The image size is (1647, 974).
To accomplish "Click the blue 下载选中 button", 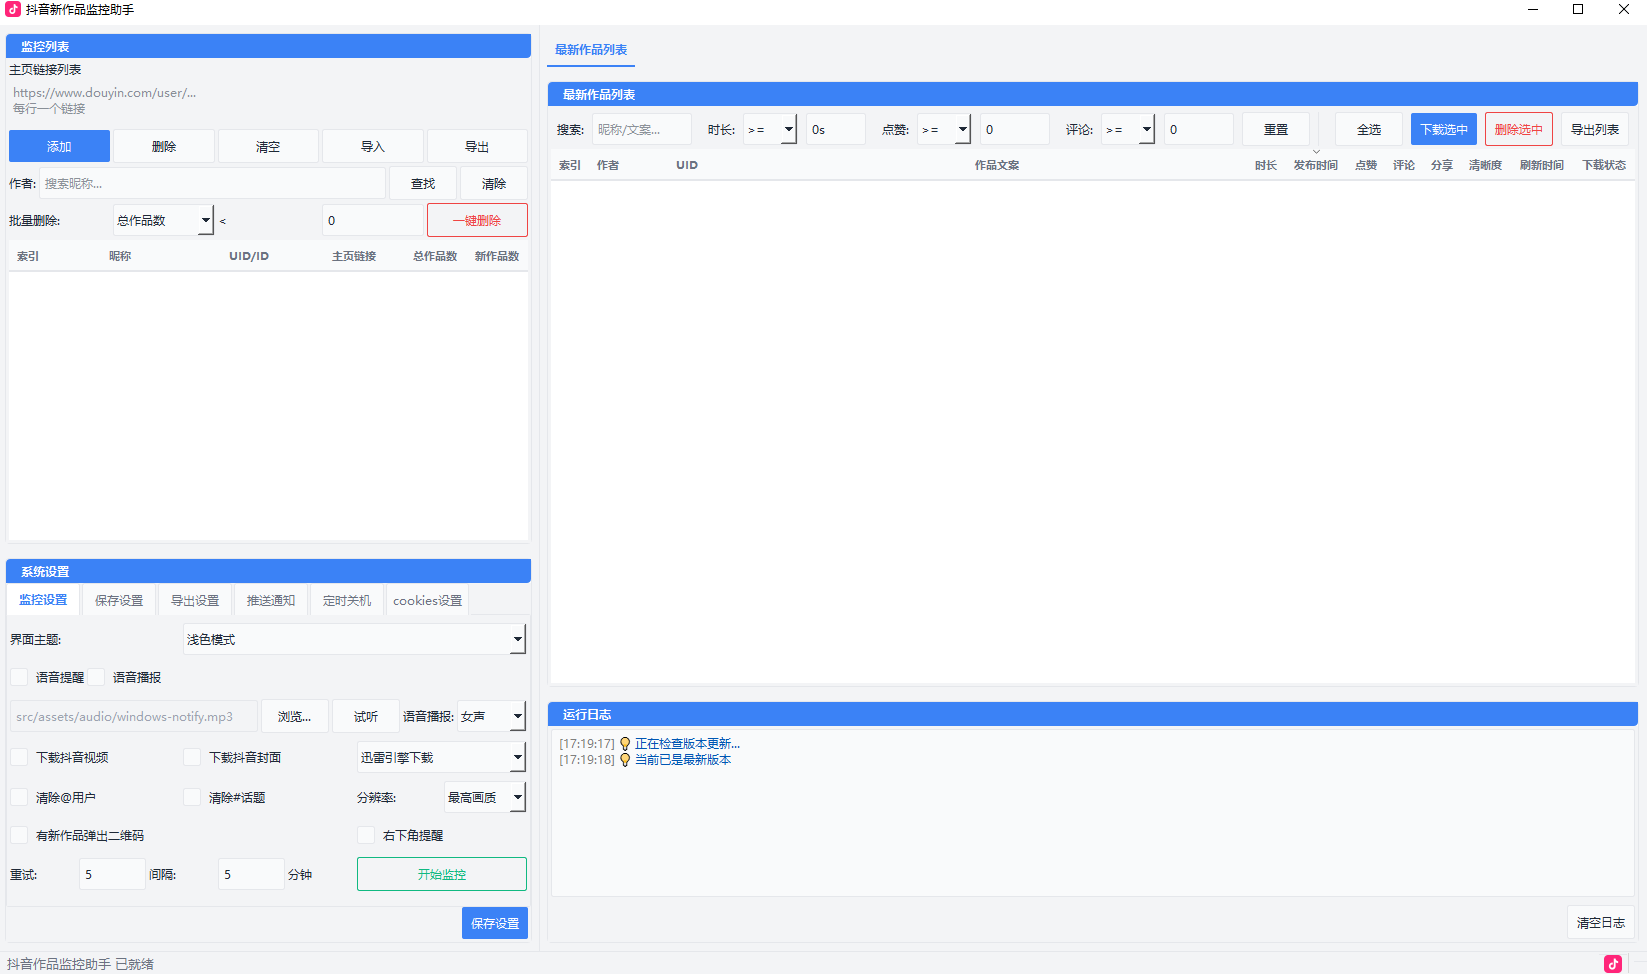I will click(1444, 129).
